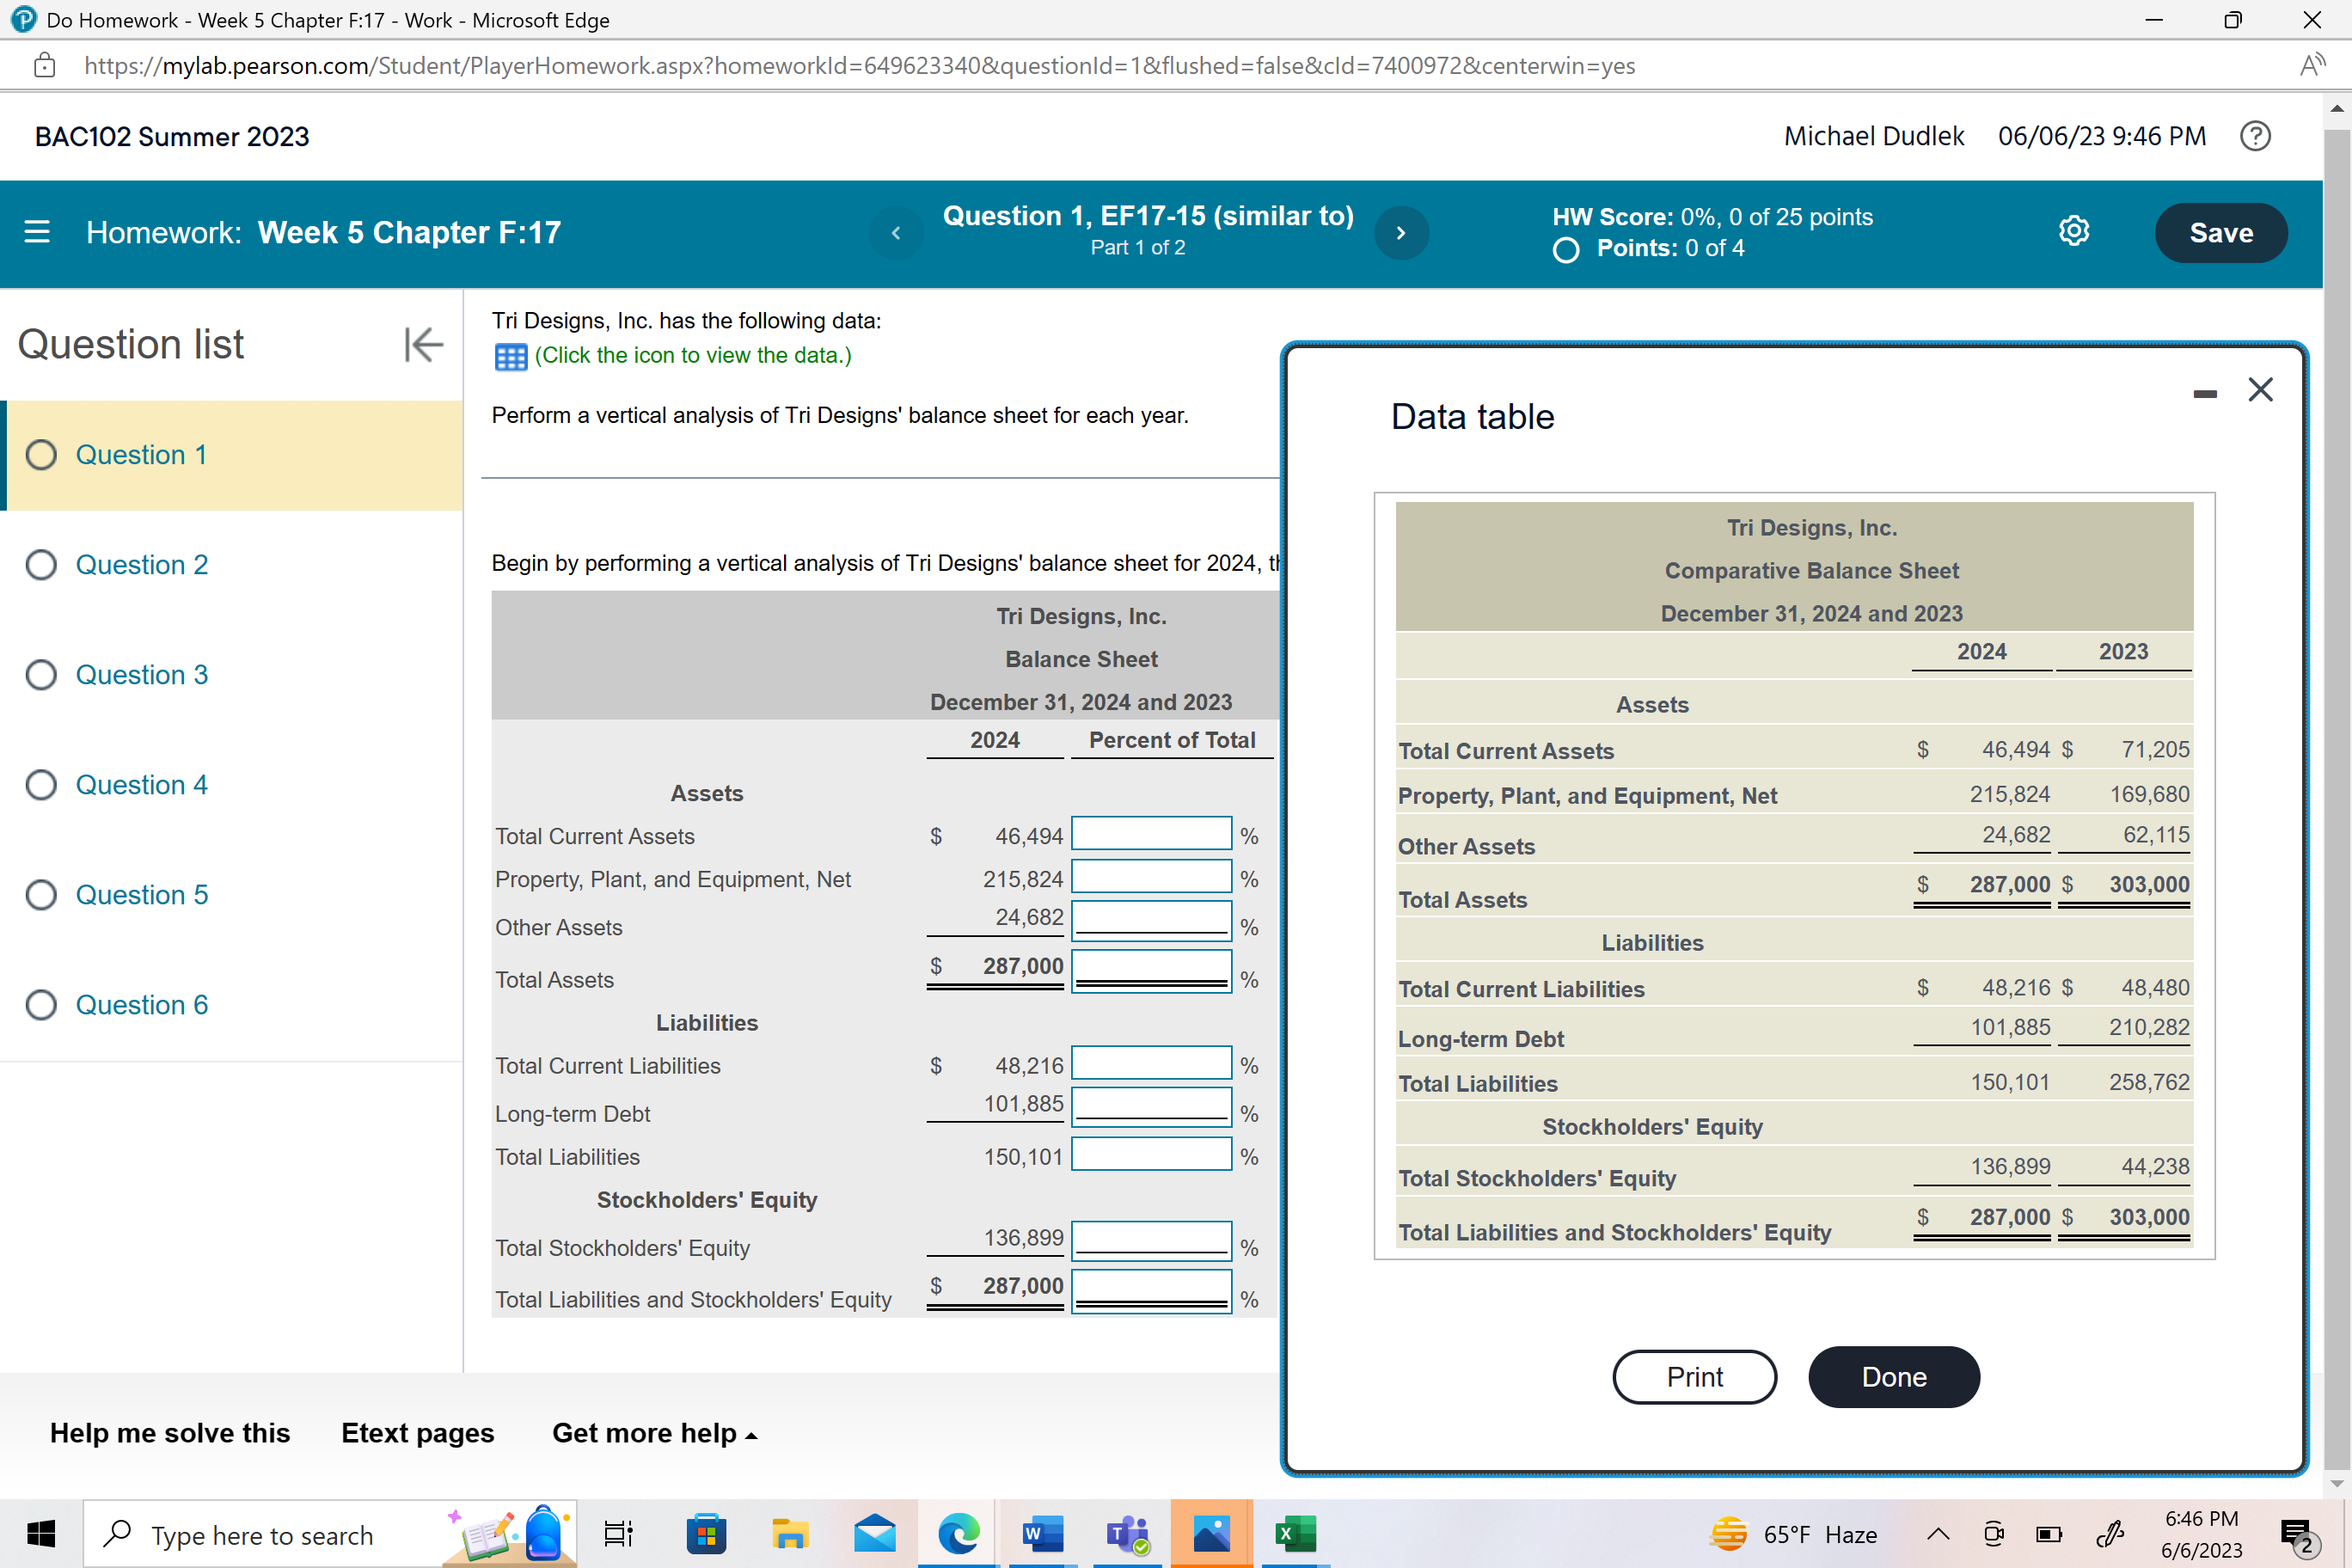The image size is (2352, 1568).
Task: Open the help question mark icon
Action: (x=2255, y=136)
